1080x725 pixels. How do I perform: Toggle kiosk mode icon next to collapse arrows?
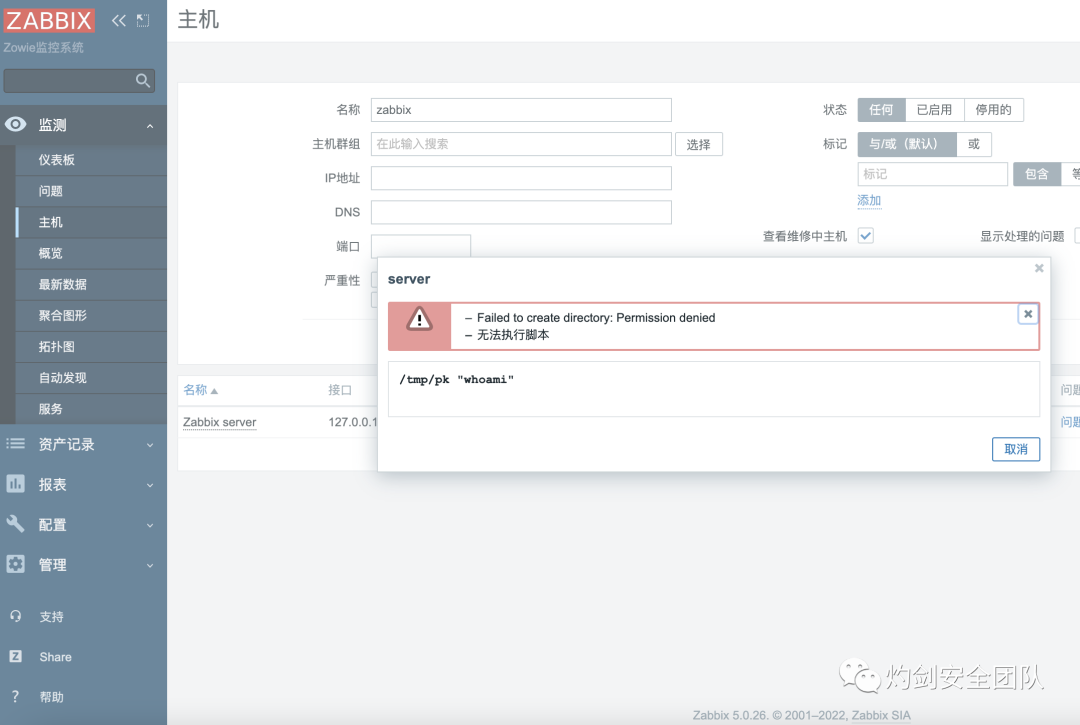pyautogui.click(x=143, y=21)
